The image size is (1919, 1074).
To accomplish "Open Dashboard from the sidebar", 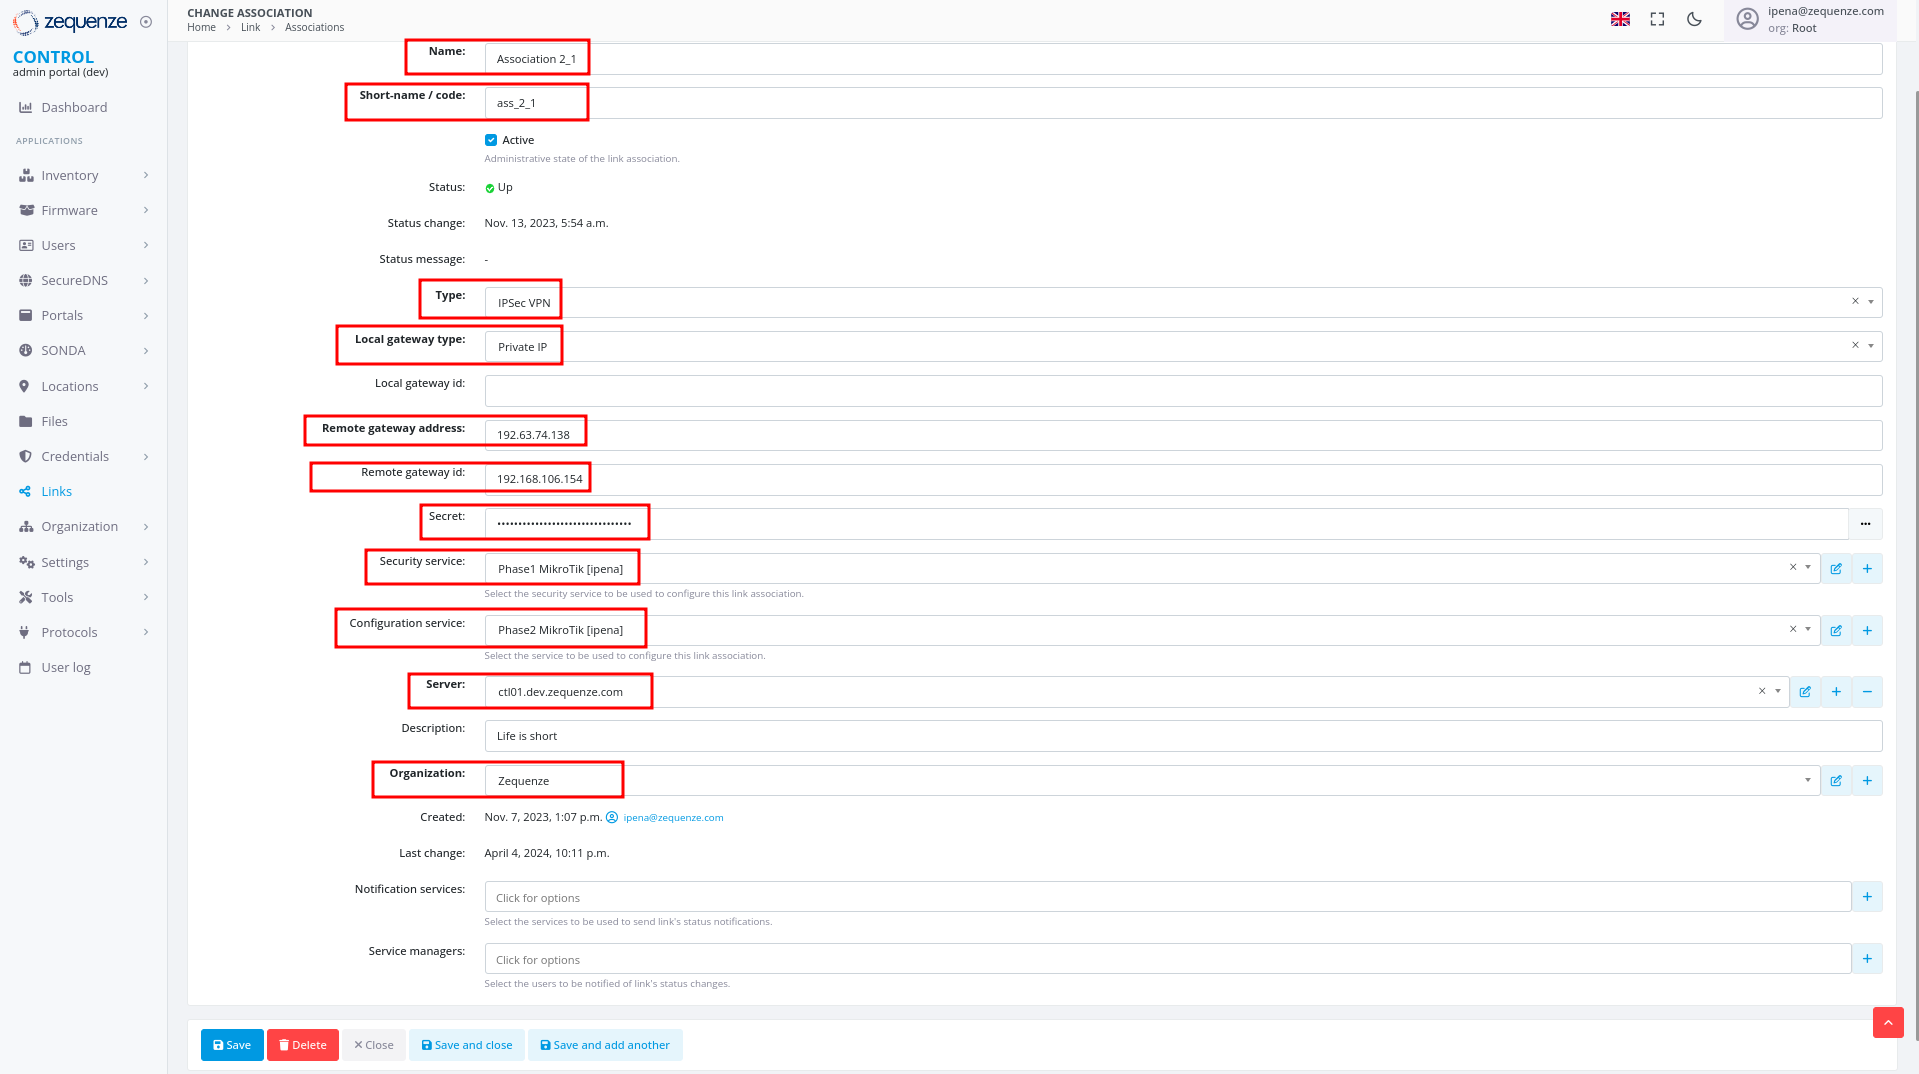I will [x=74, y=108].
